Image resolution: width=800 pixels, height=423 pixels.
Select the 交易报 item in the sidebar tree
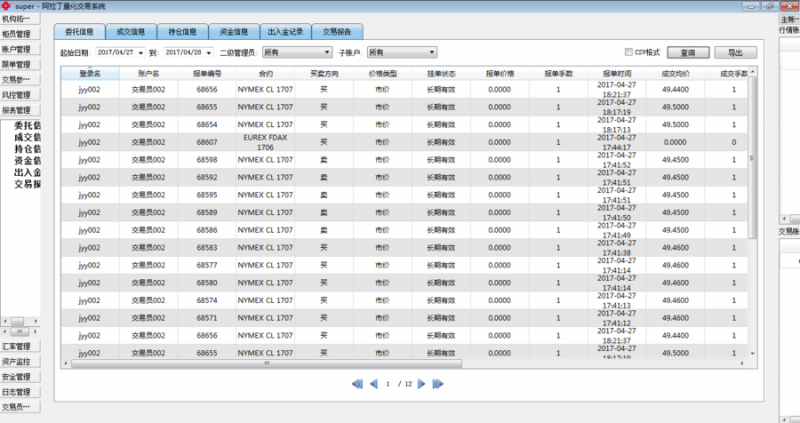tap(27, 184)
